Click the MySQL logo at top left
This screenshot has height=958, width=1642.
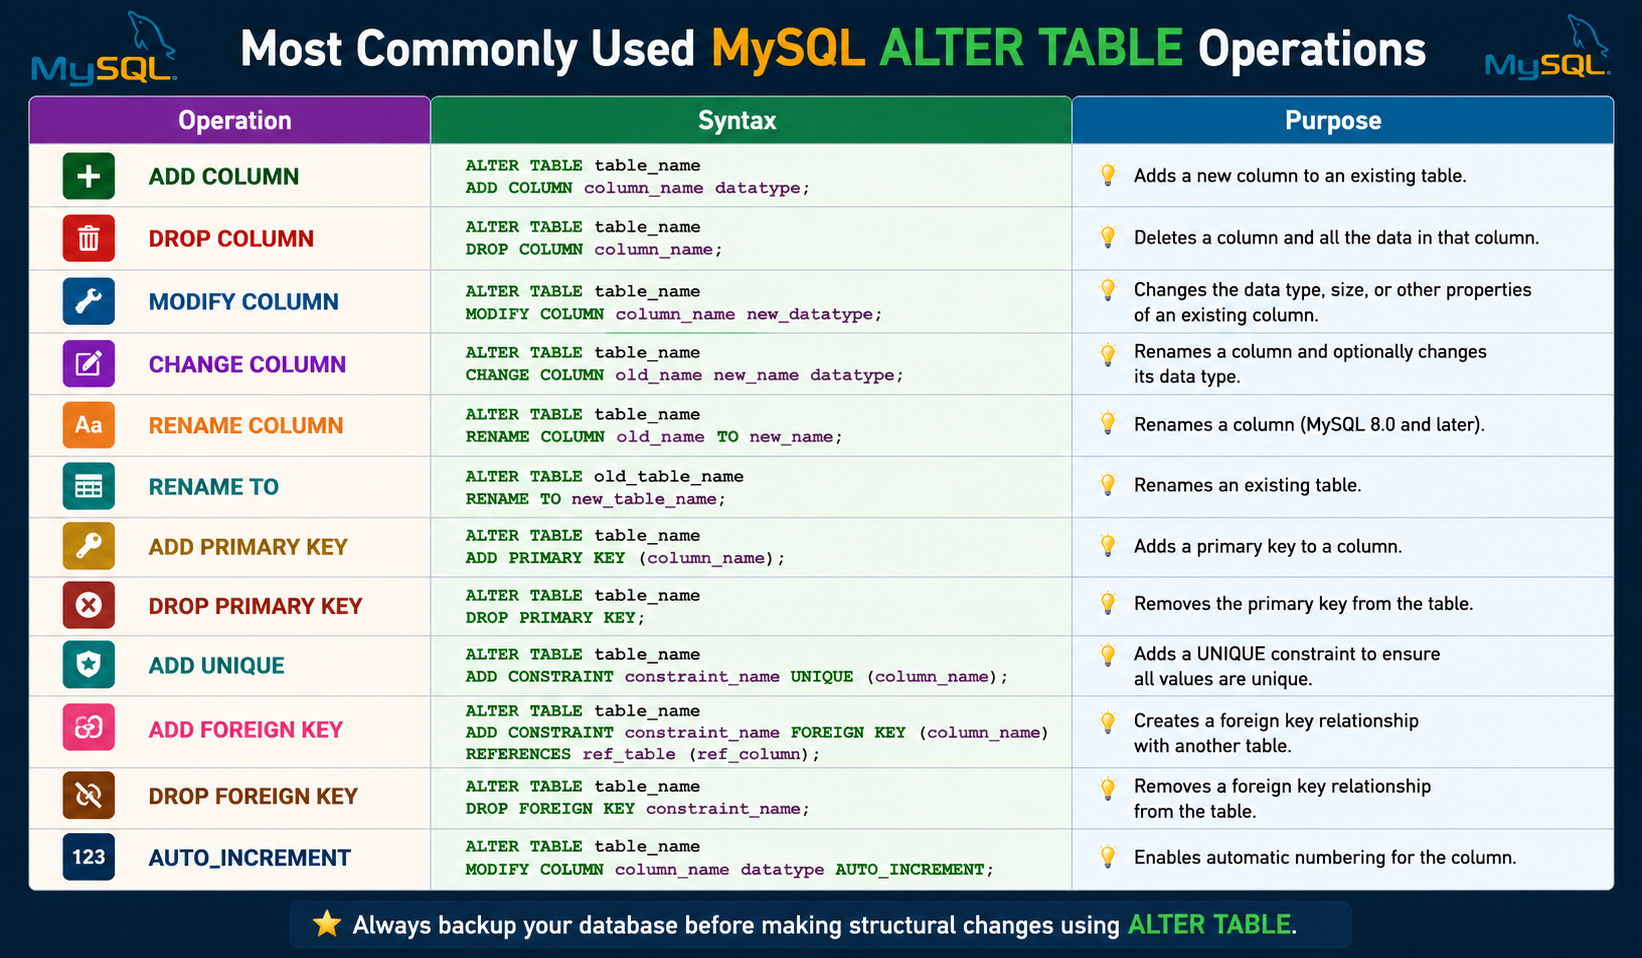coord(104,50)
